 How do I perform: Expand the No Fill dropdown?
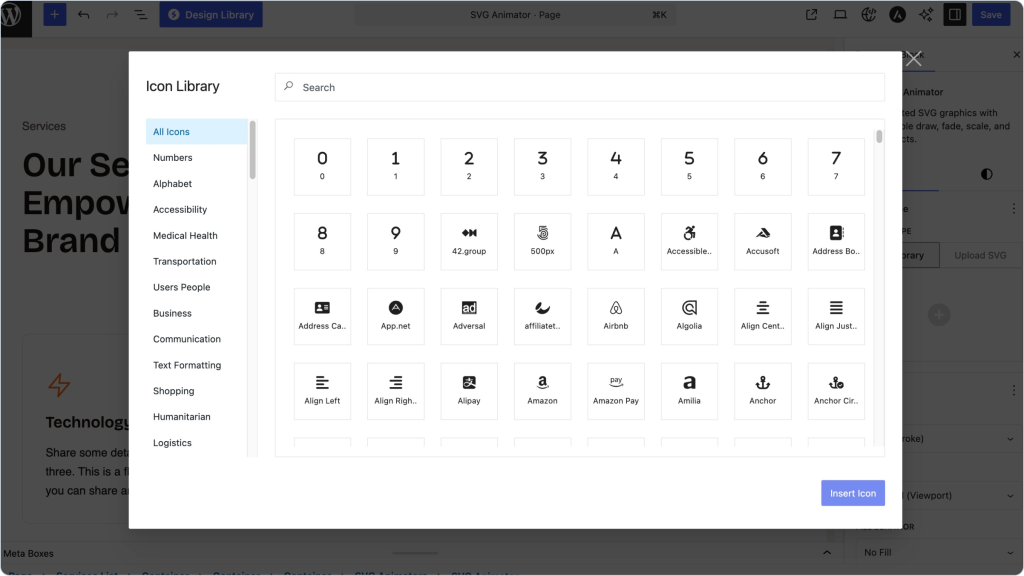(x=938, y=552)
